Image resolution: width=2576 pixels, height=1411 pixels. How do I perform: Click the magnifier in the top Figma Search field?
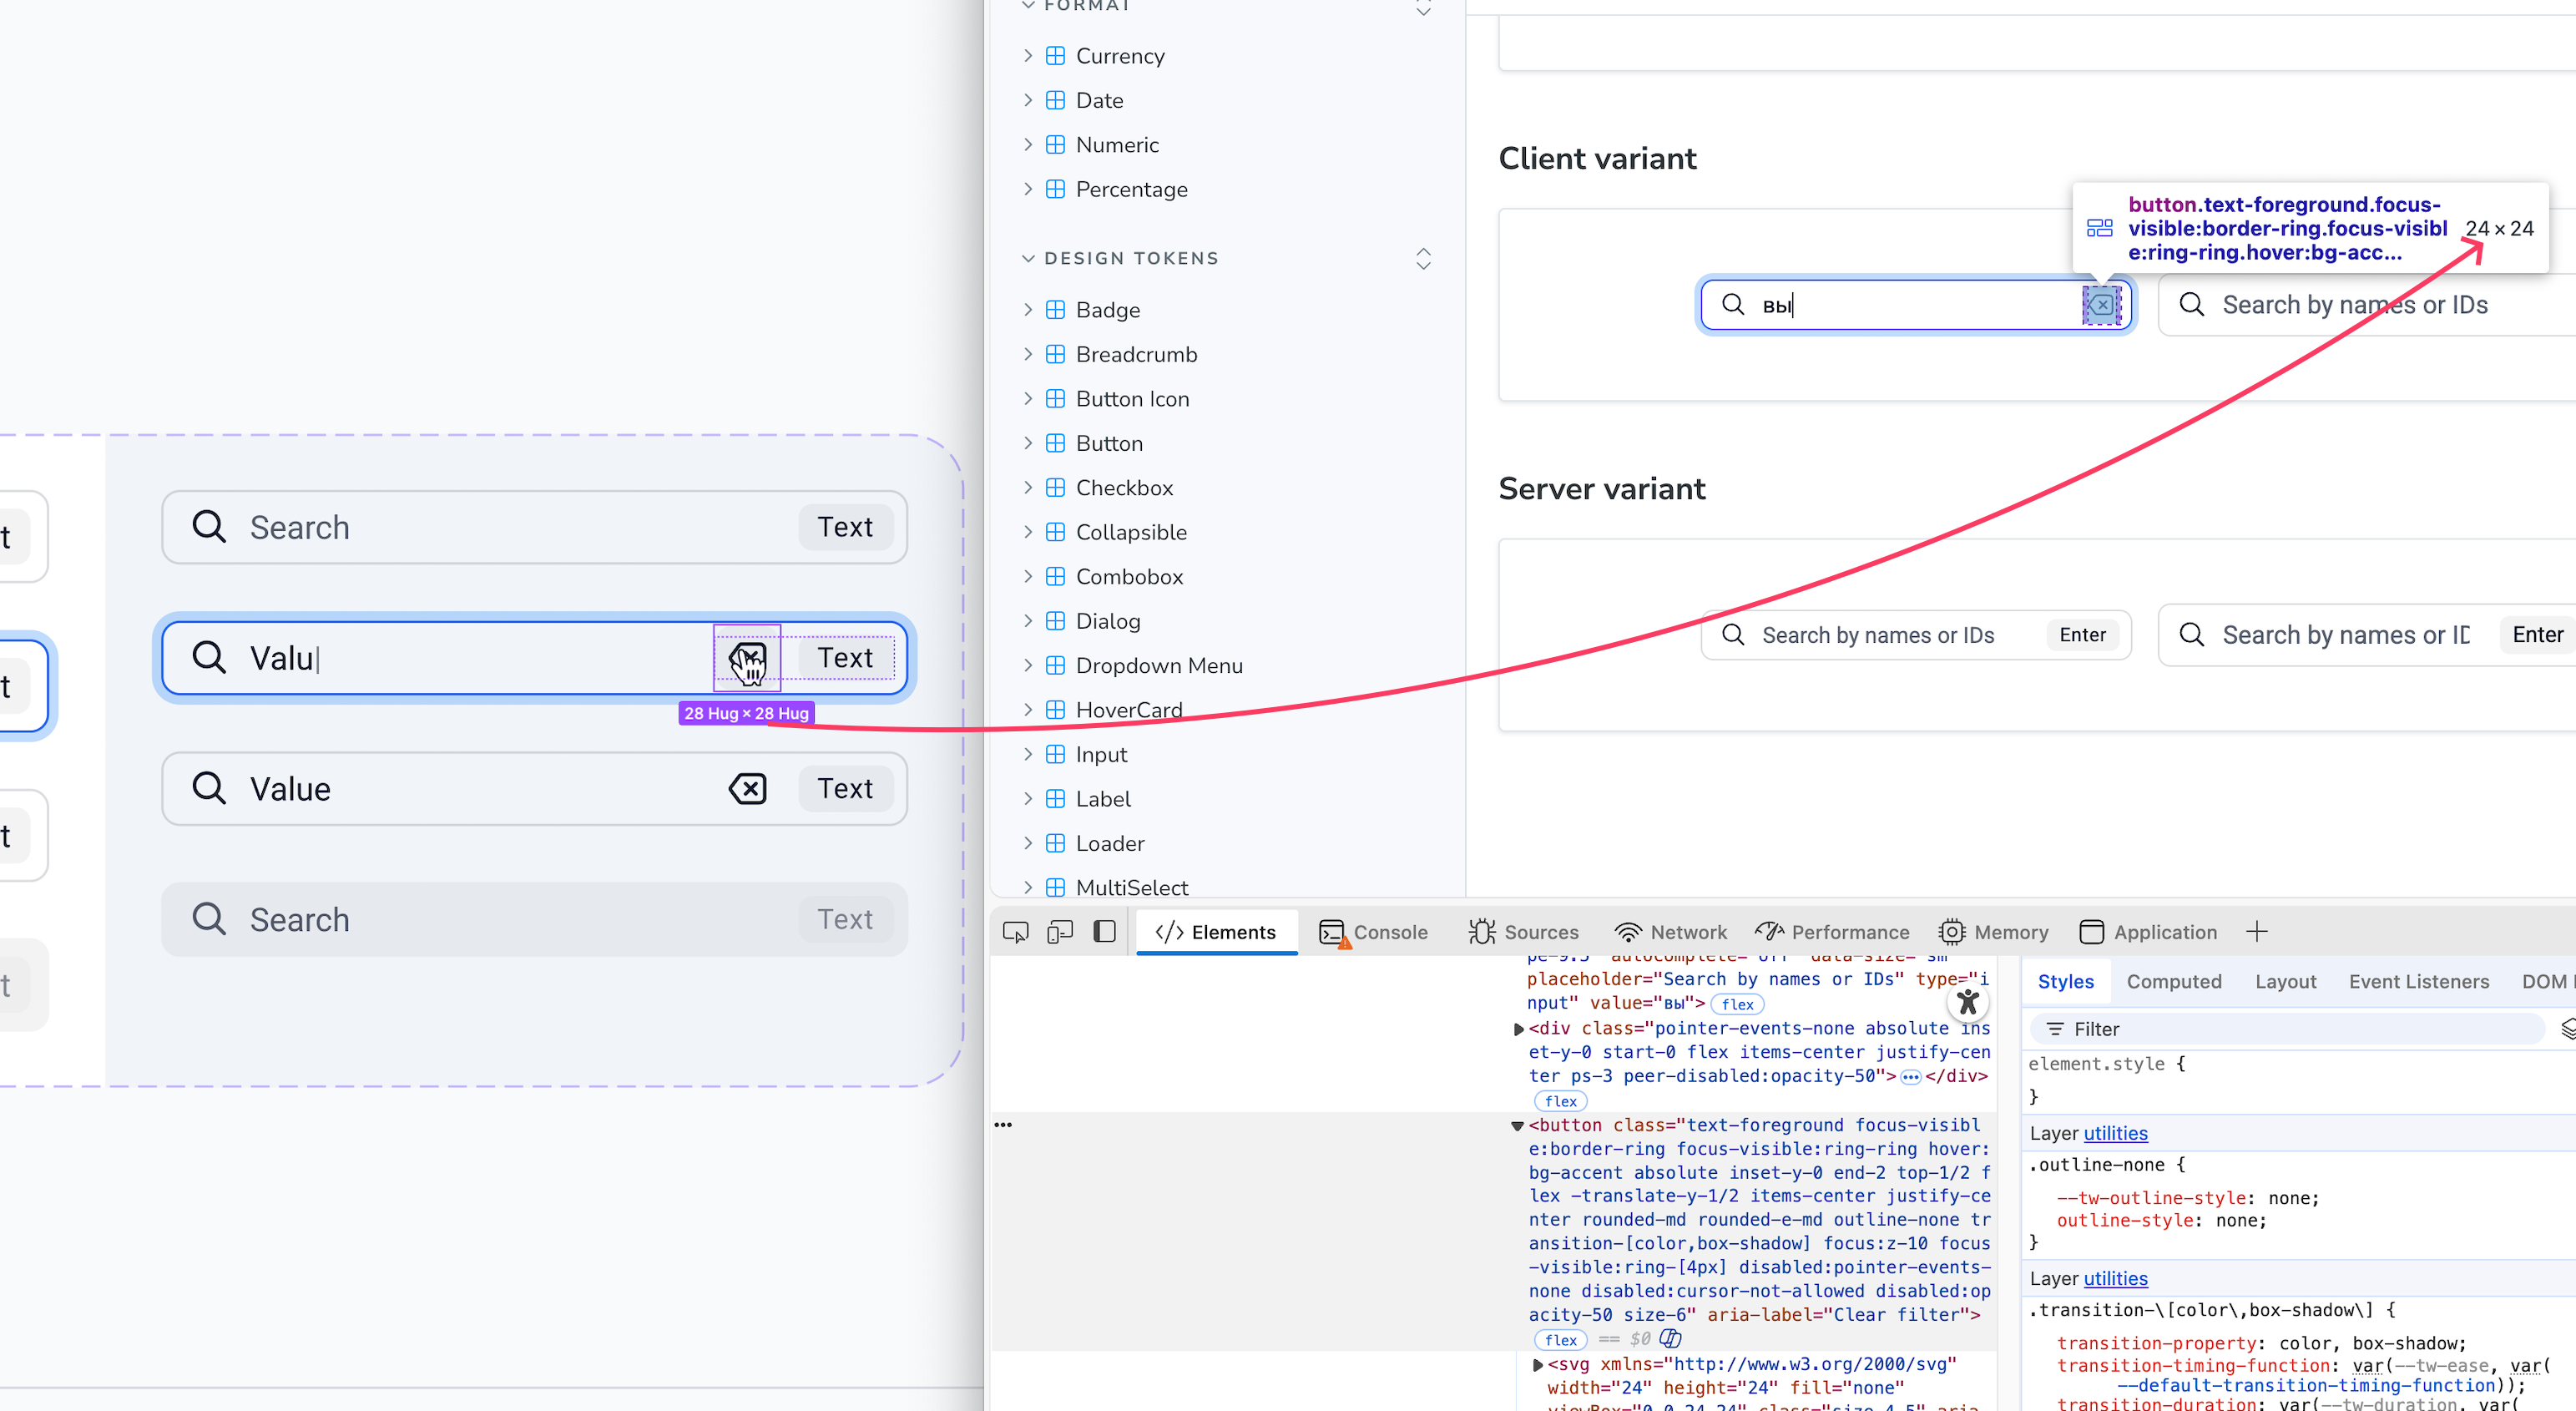coord(209,526)
